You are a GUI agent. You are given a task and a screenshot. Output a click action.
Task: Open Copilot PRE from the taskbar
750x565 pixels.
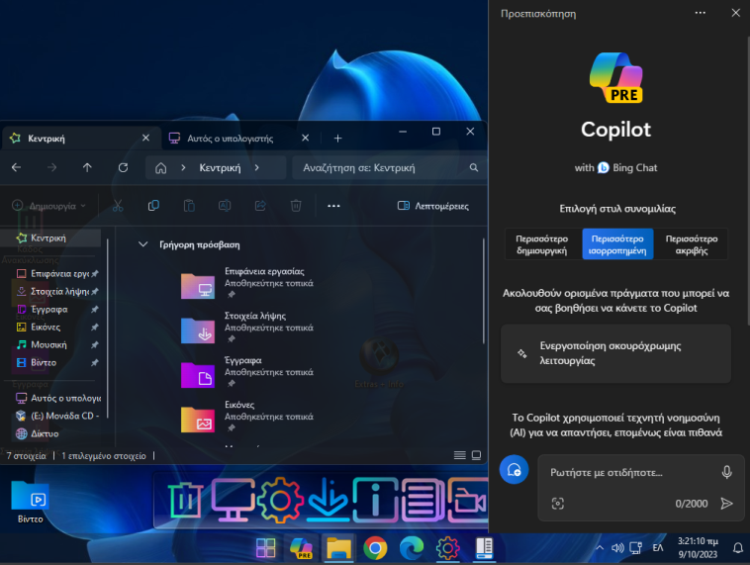pos(301,548)
